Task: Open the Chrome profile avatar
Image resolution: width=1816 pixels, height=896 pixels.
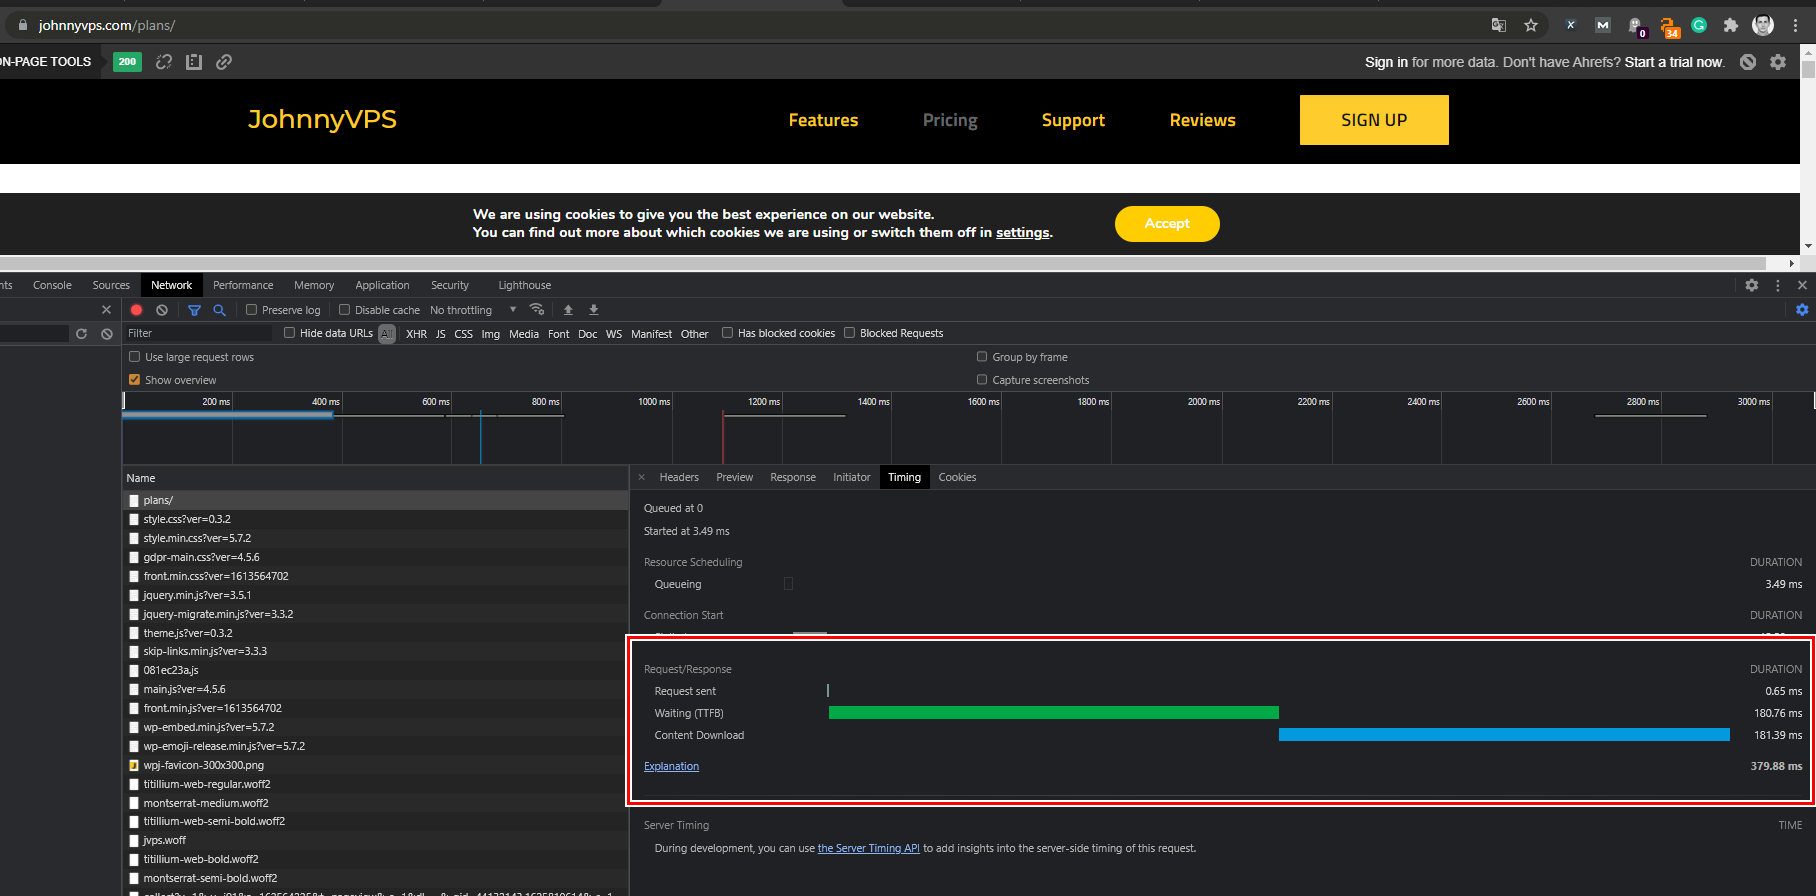Action: coord(1763,25)
